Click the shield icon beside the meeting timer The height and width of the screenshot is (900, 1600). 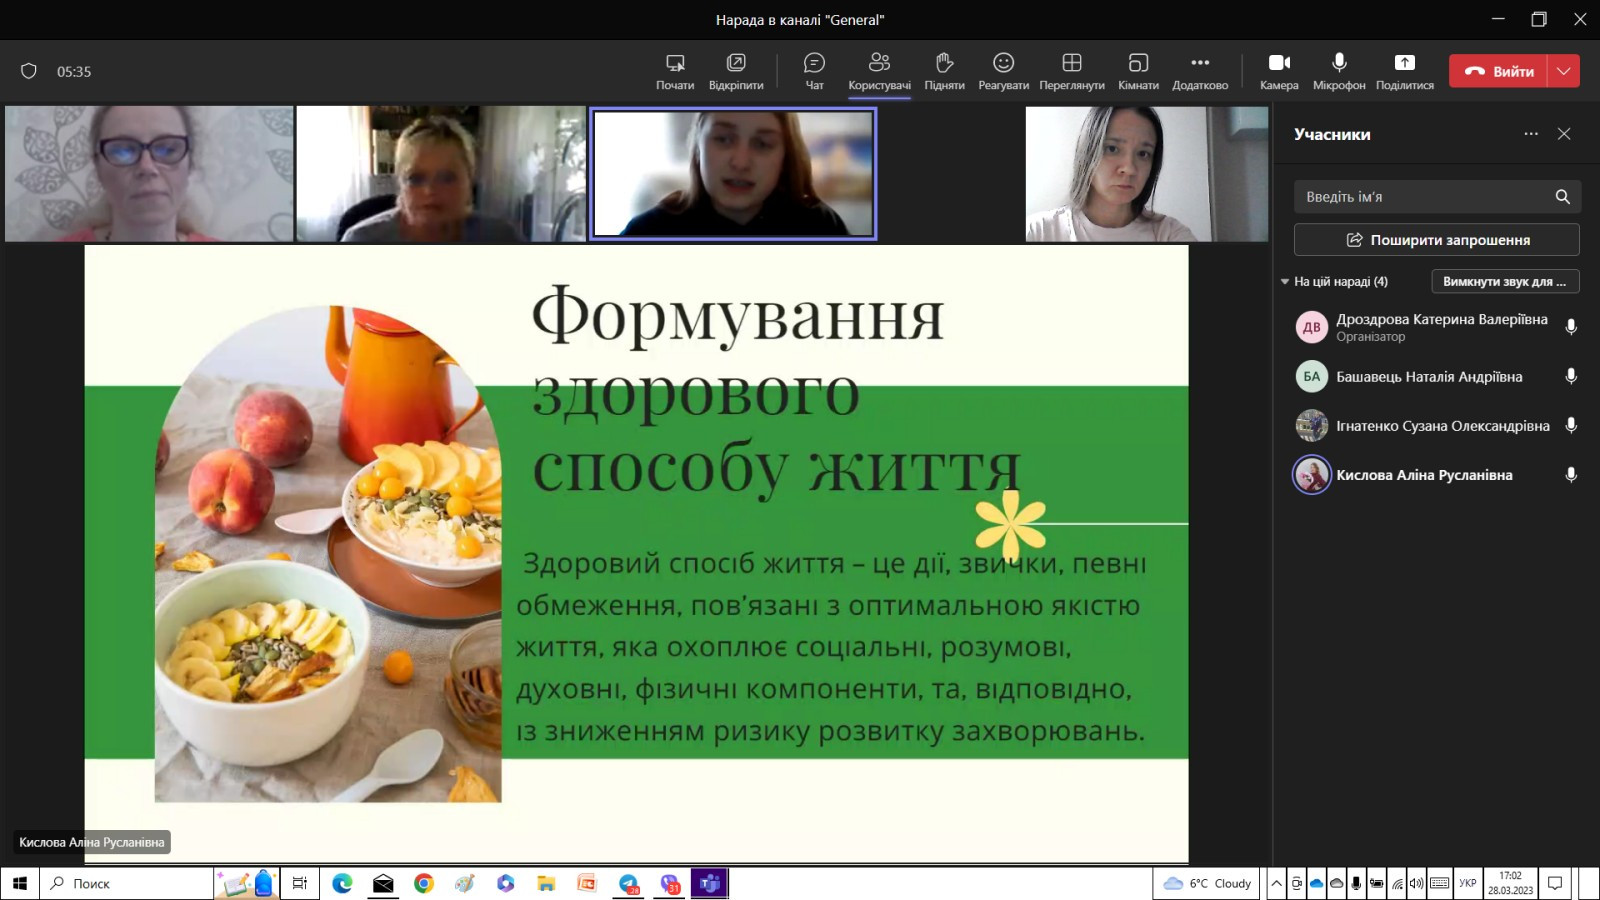[29, 71]
